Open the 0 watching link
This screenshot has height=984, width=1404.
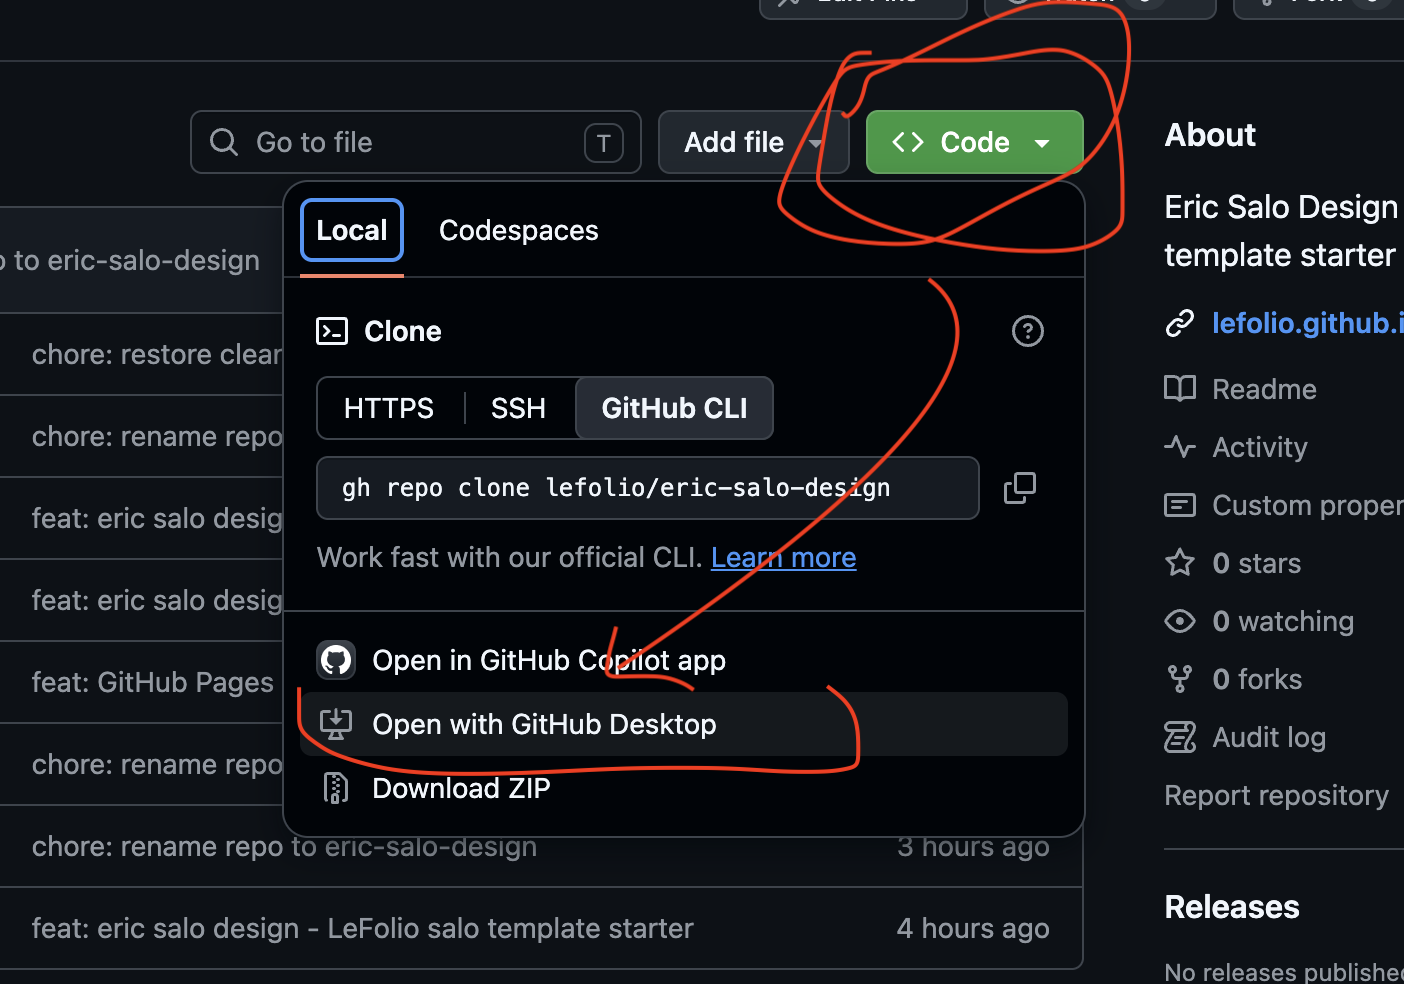[1283, 621]
